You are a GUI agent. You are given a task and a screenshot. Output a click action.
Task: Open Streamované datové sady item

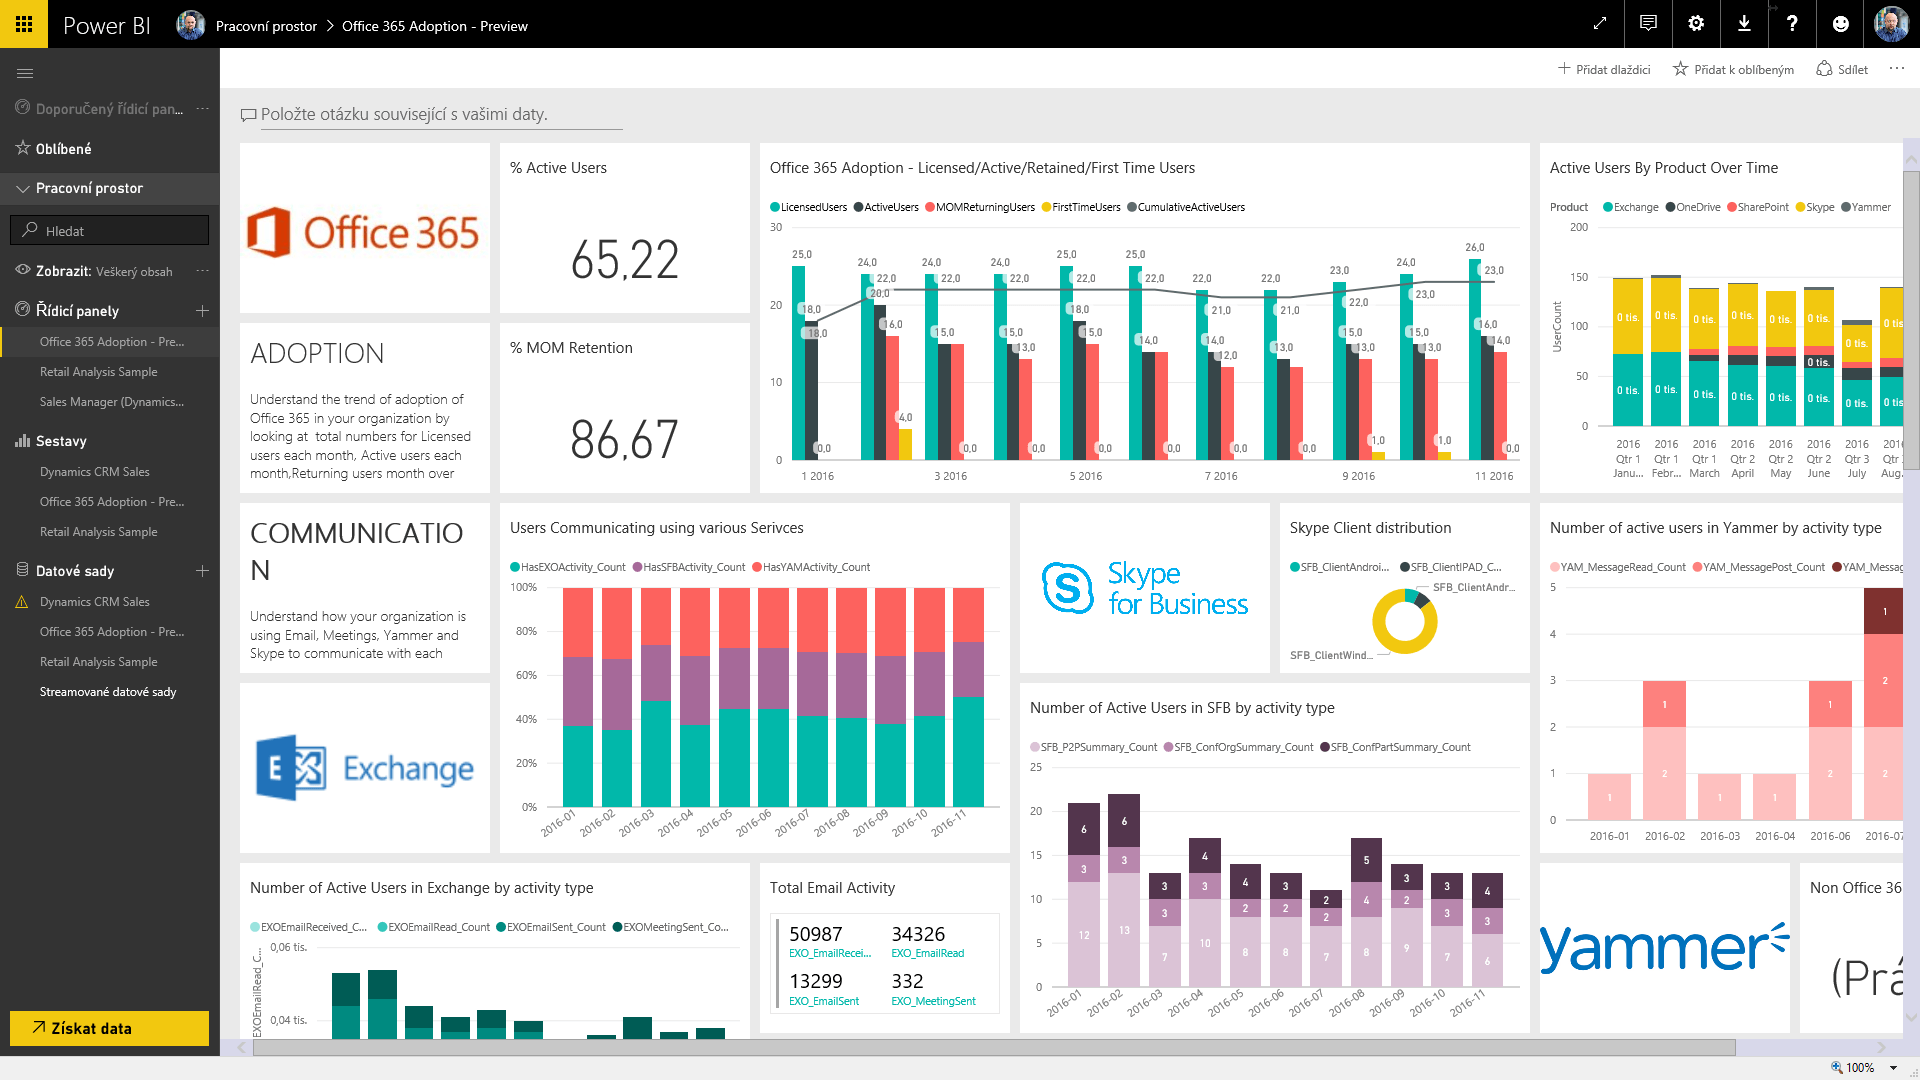point(108,692)
